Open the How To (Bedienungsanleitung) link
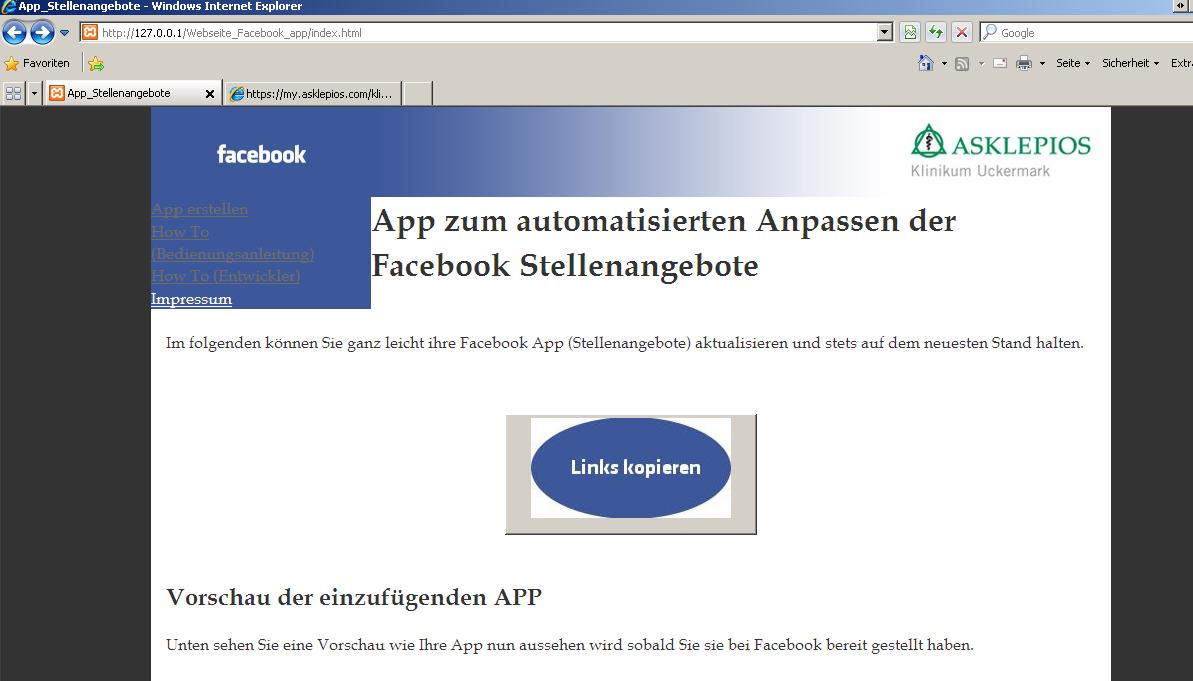The width and height of the screenshot is (1193, 681). tap(233, 243)
